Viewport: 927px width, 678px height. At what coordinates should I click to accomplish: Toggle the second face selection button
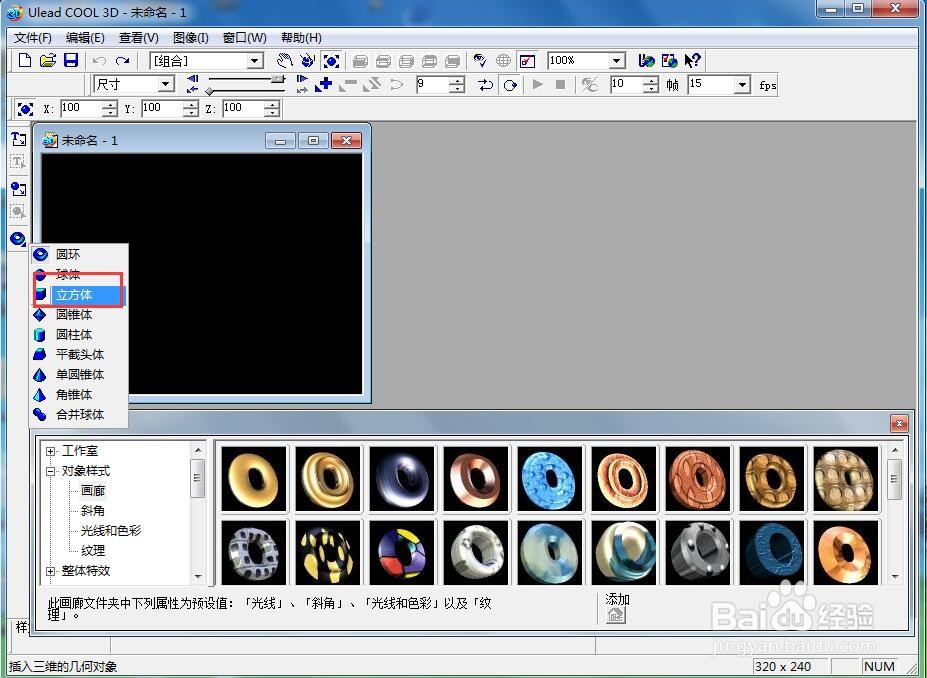[x=383, y=61]
